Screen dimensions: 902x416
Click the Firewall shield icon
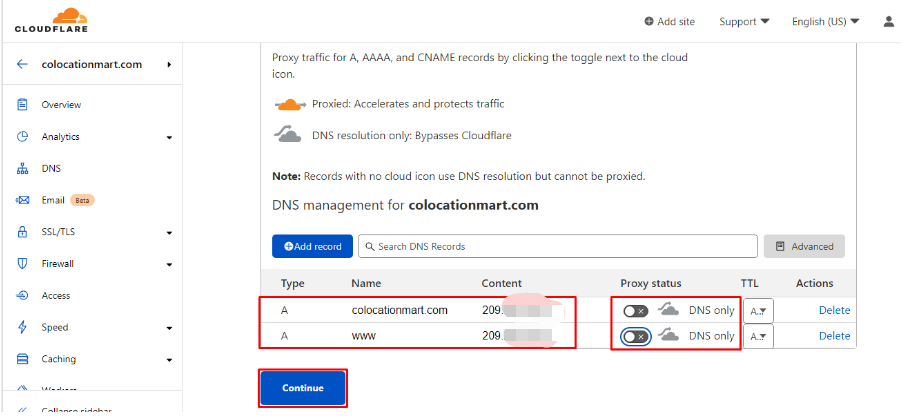coord(22,264)
